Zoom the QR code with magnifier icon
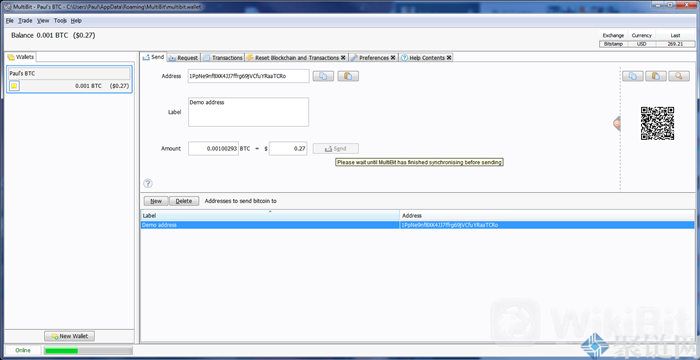 point(679,76)
